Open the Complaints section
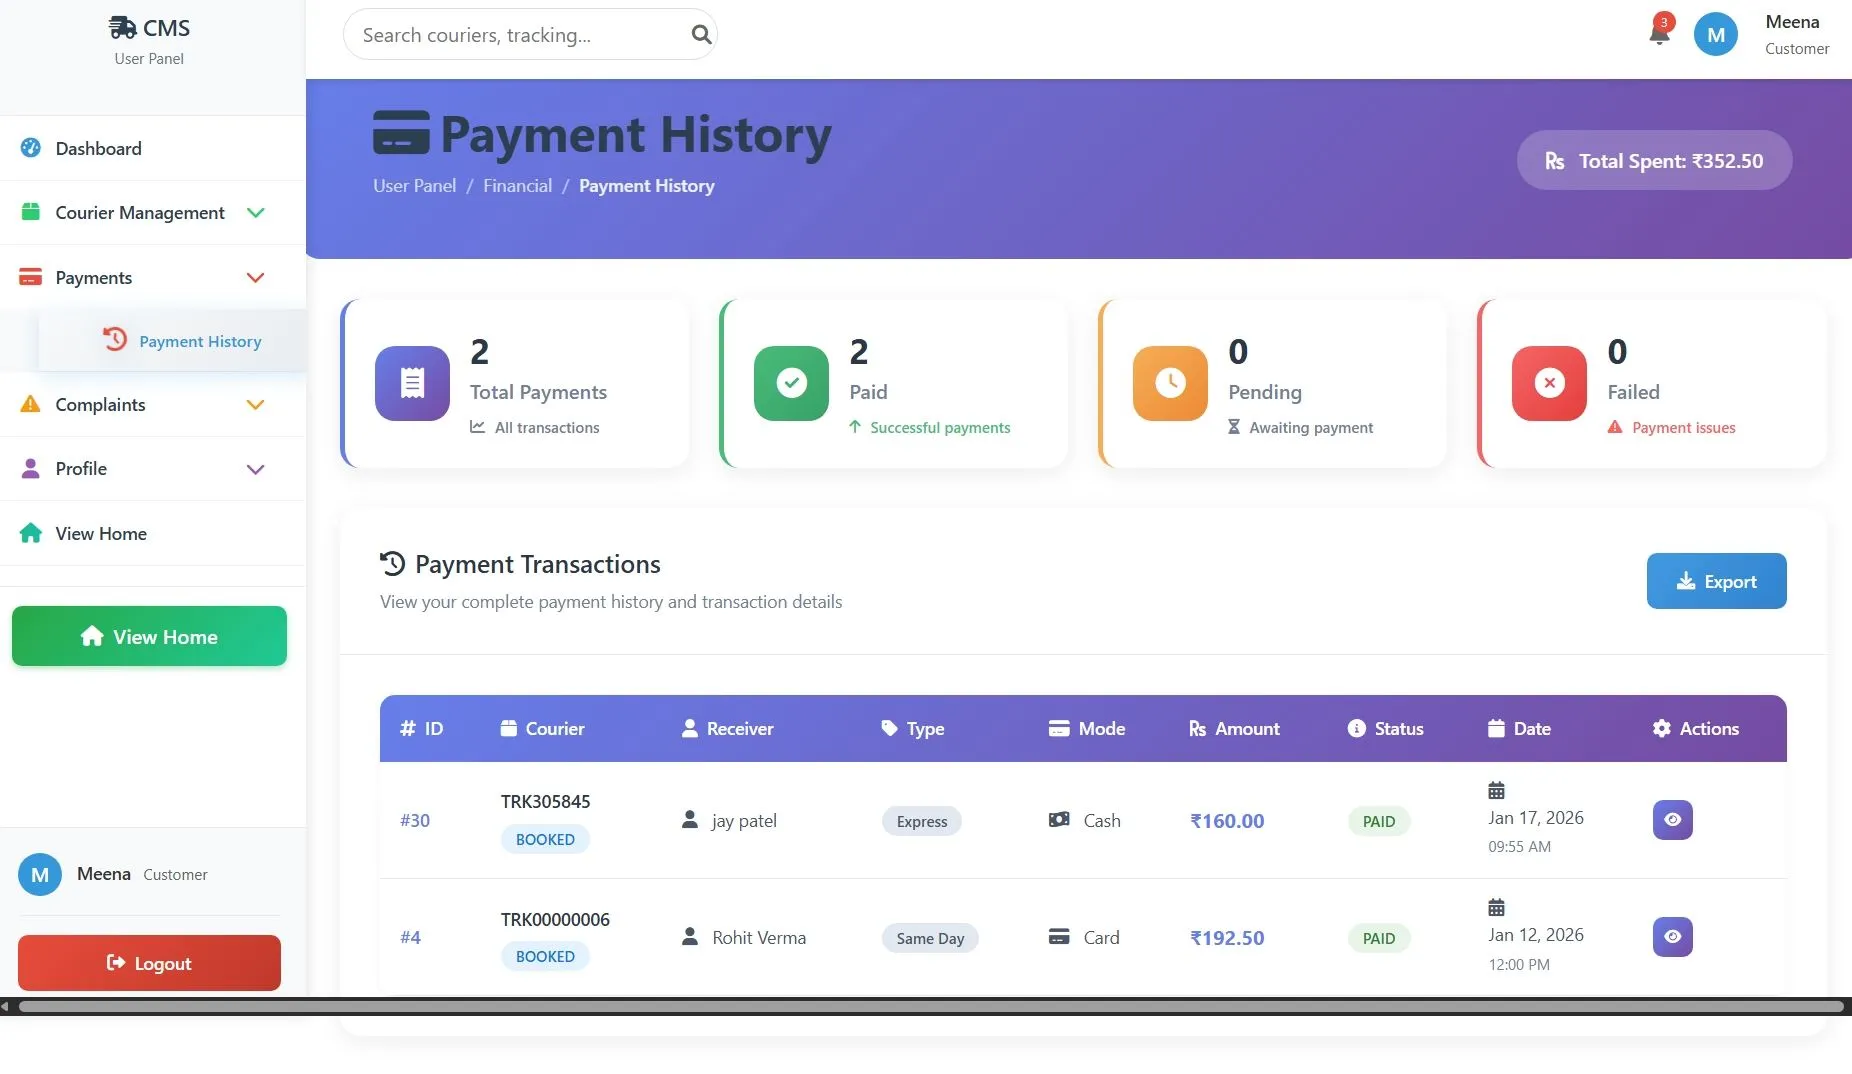Screen dimensions: 1852x1074 101,405
